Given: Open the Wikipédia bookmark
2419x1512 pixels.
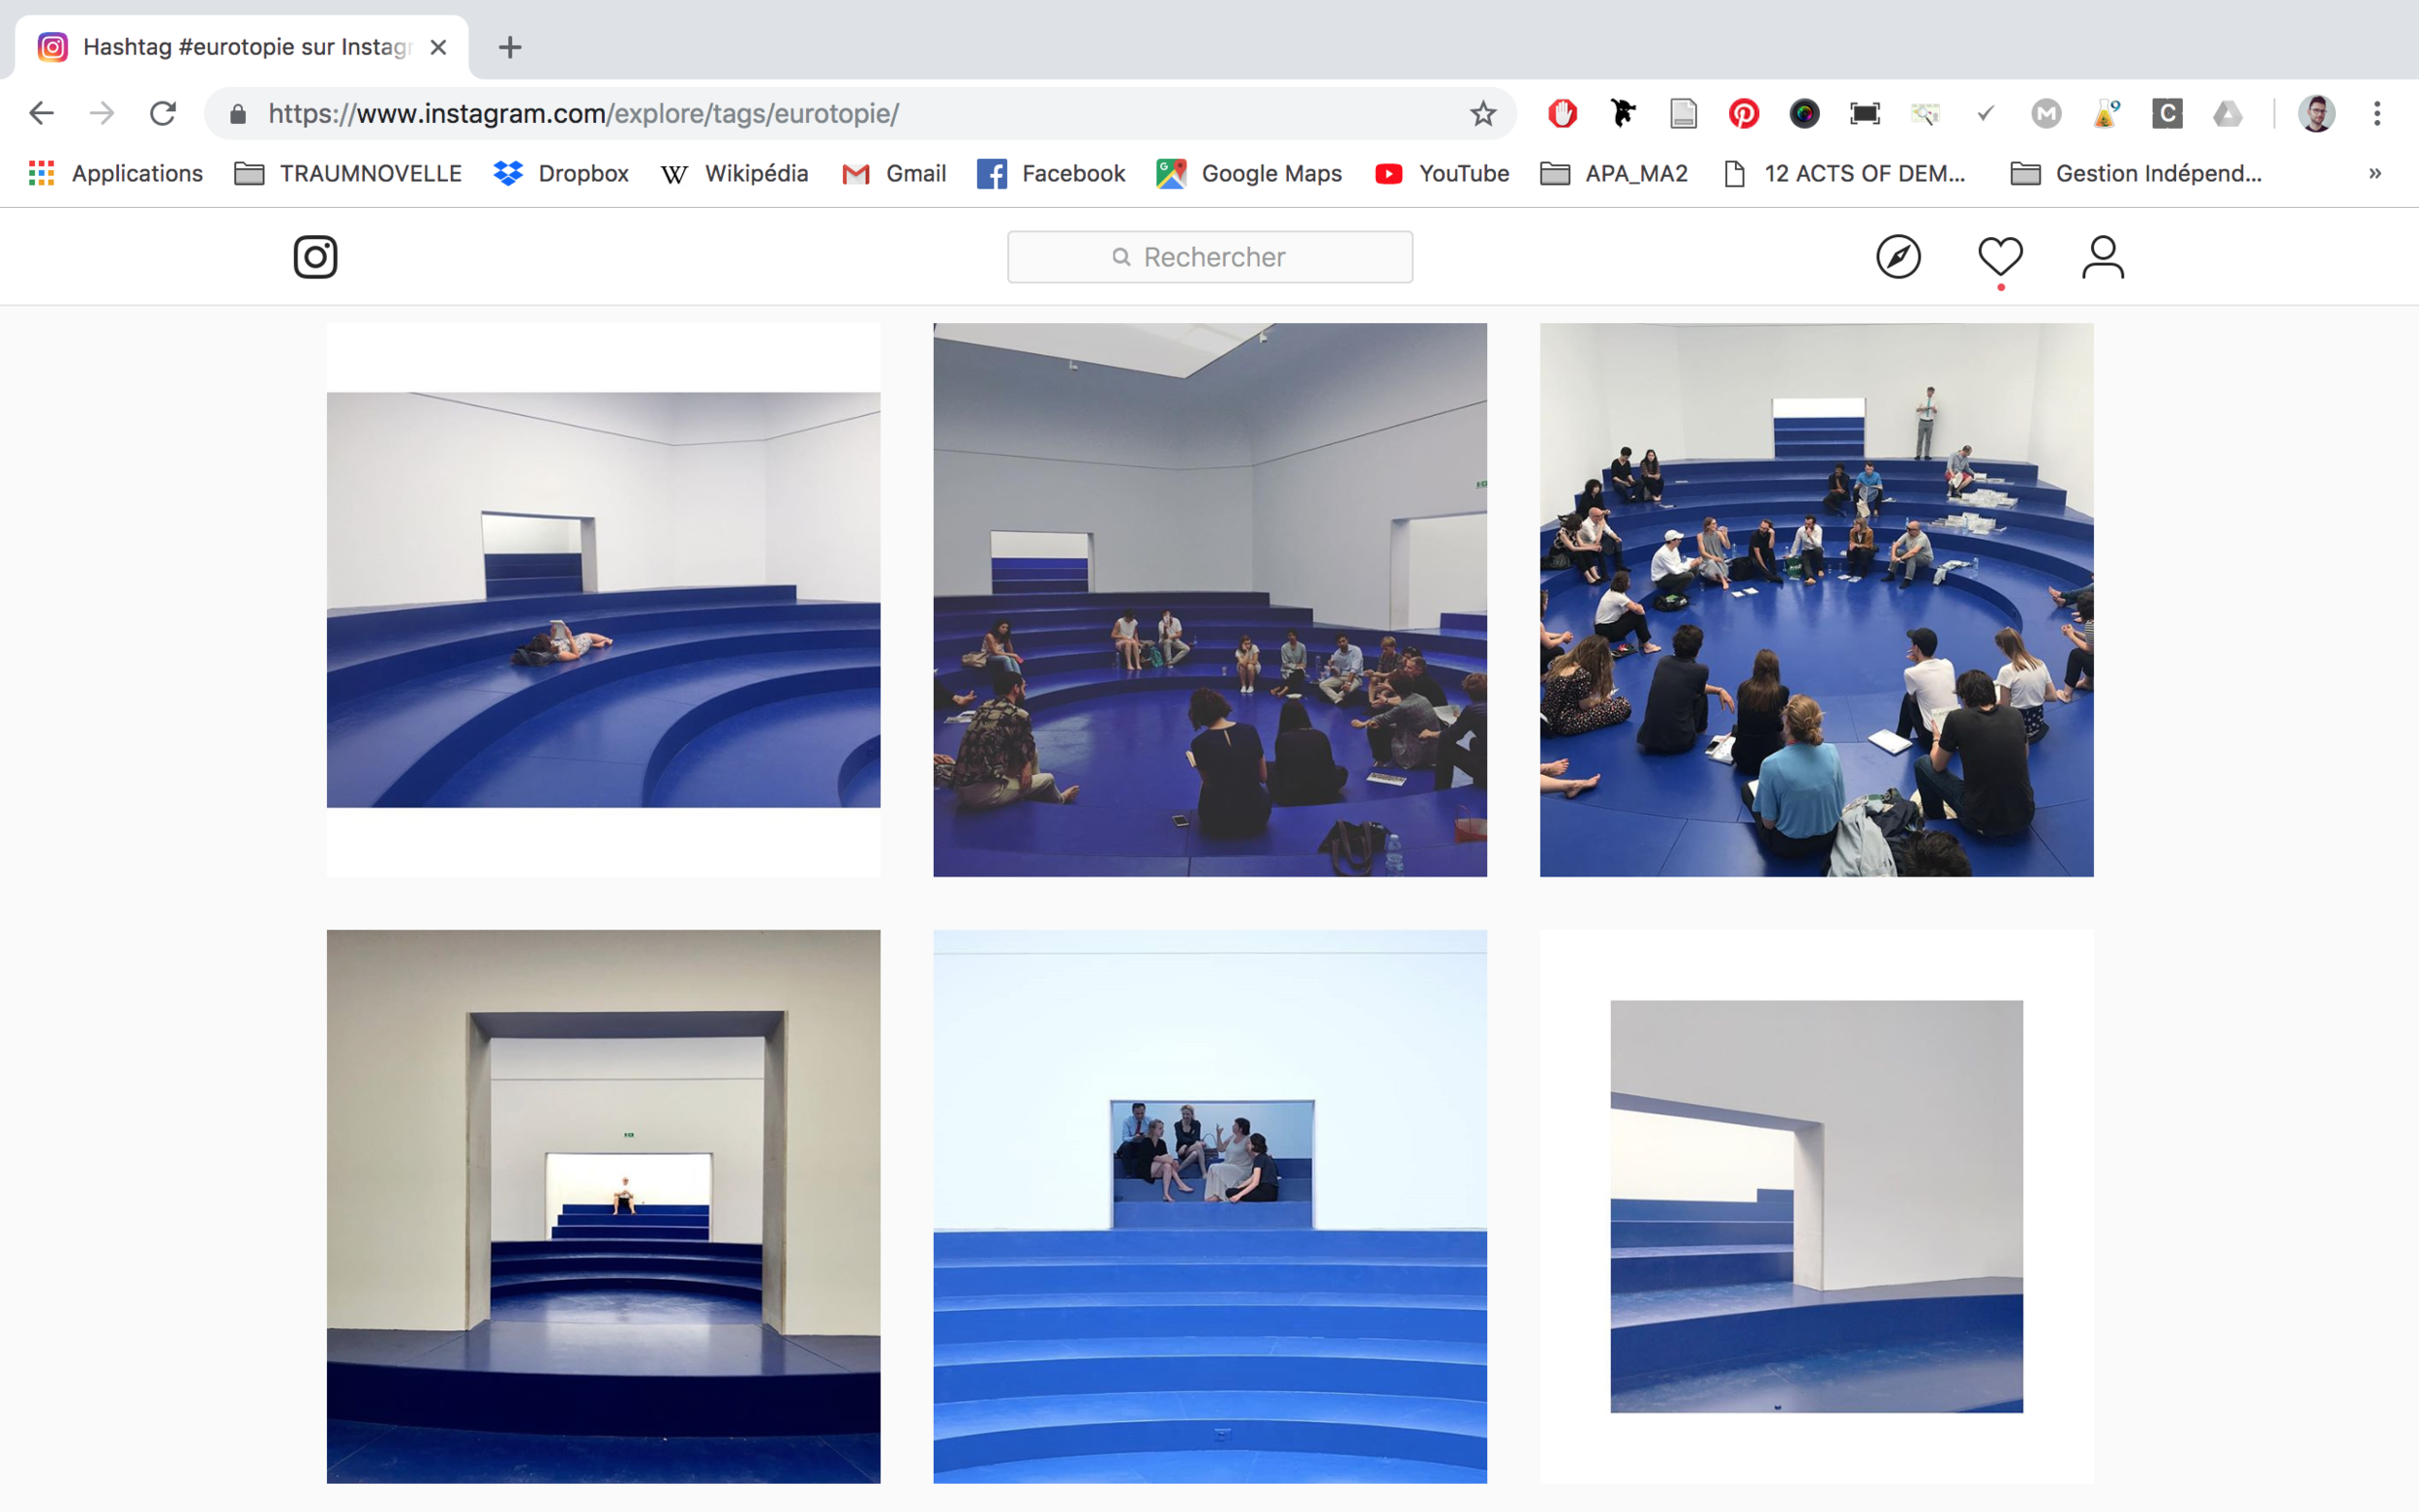Looking at the screenshot, I should [x=735, y=174].
